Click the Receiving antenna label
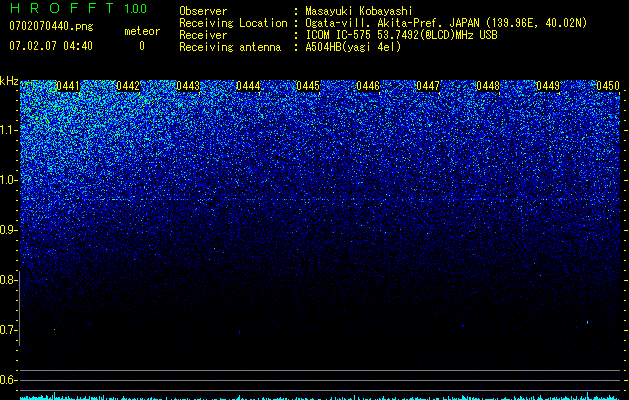Image resolution: width=629 pixels, height=400 pixels. pyautogui.click(x=230, y=47)
